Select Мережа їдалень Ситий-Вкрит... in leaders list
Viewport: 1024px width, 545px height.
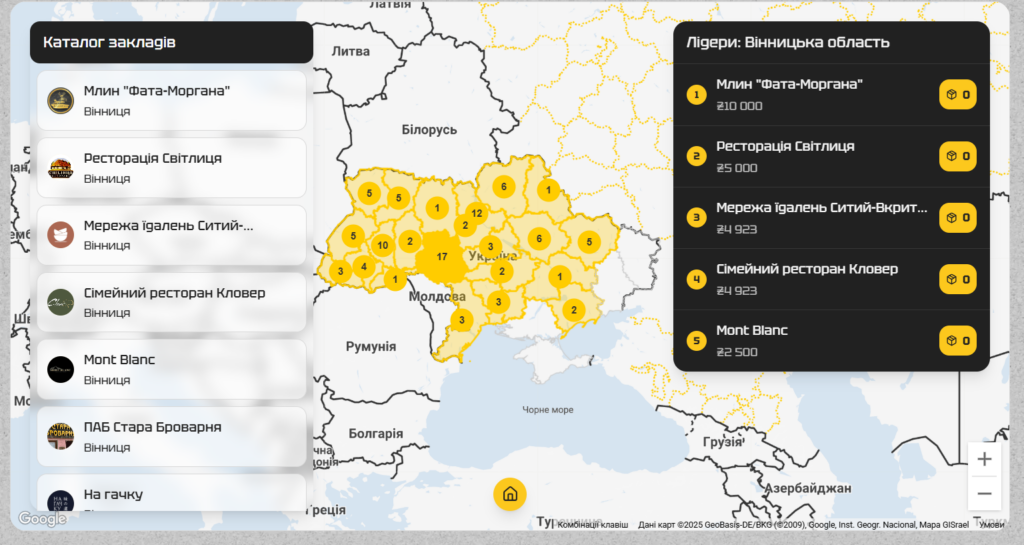pos(820,218)
